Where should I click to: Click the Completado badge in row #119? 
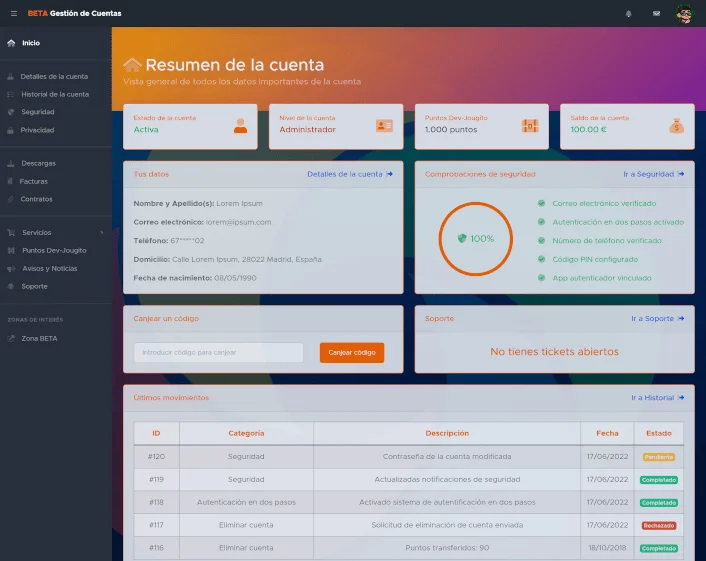[659, 480]
